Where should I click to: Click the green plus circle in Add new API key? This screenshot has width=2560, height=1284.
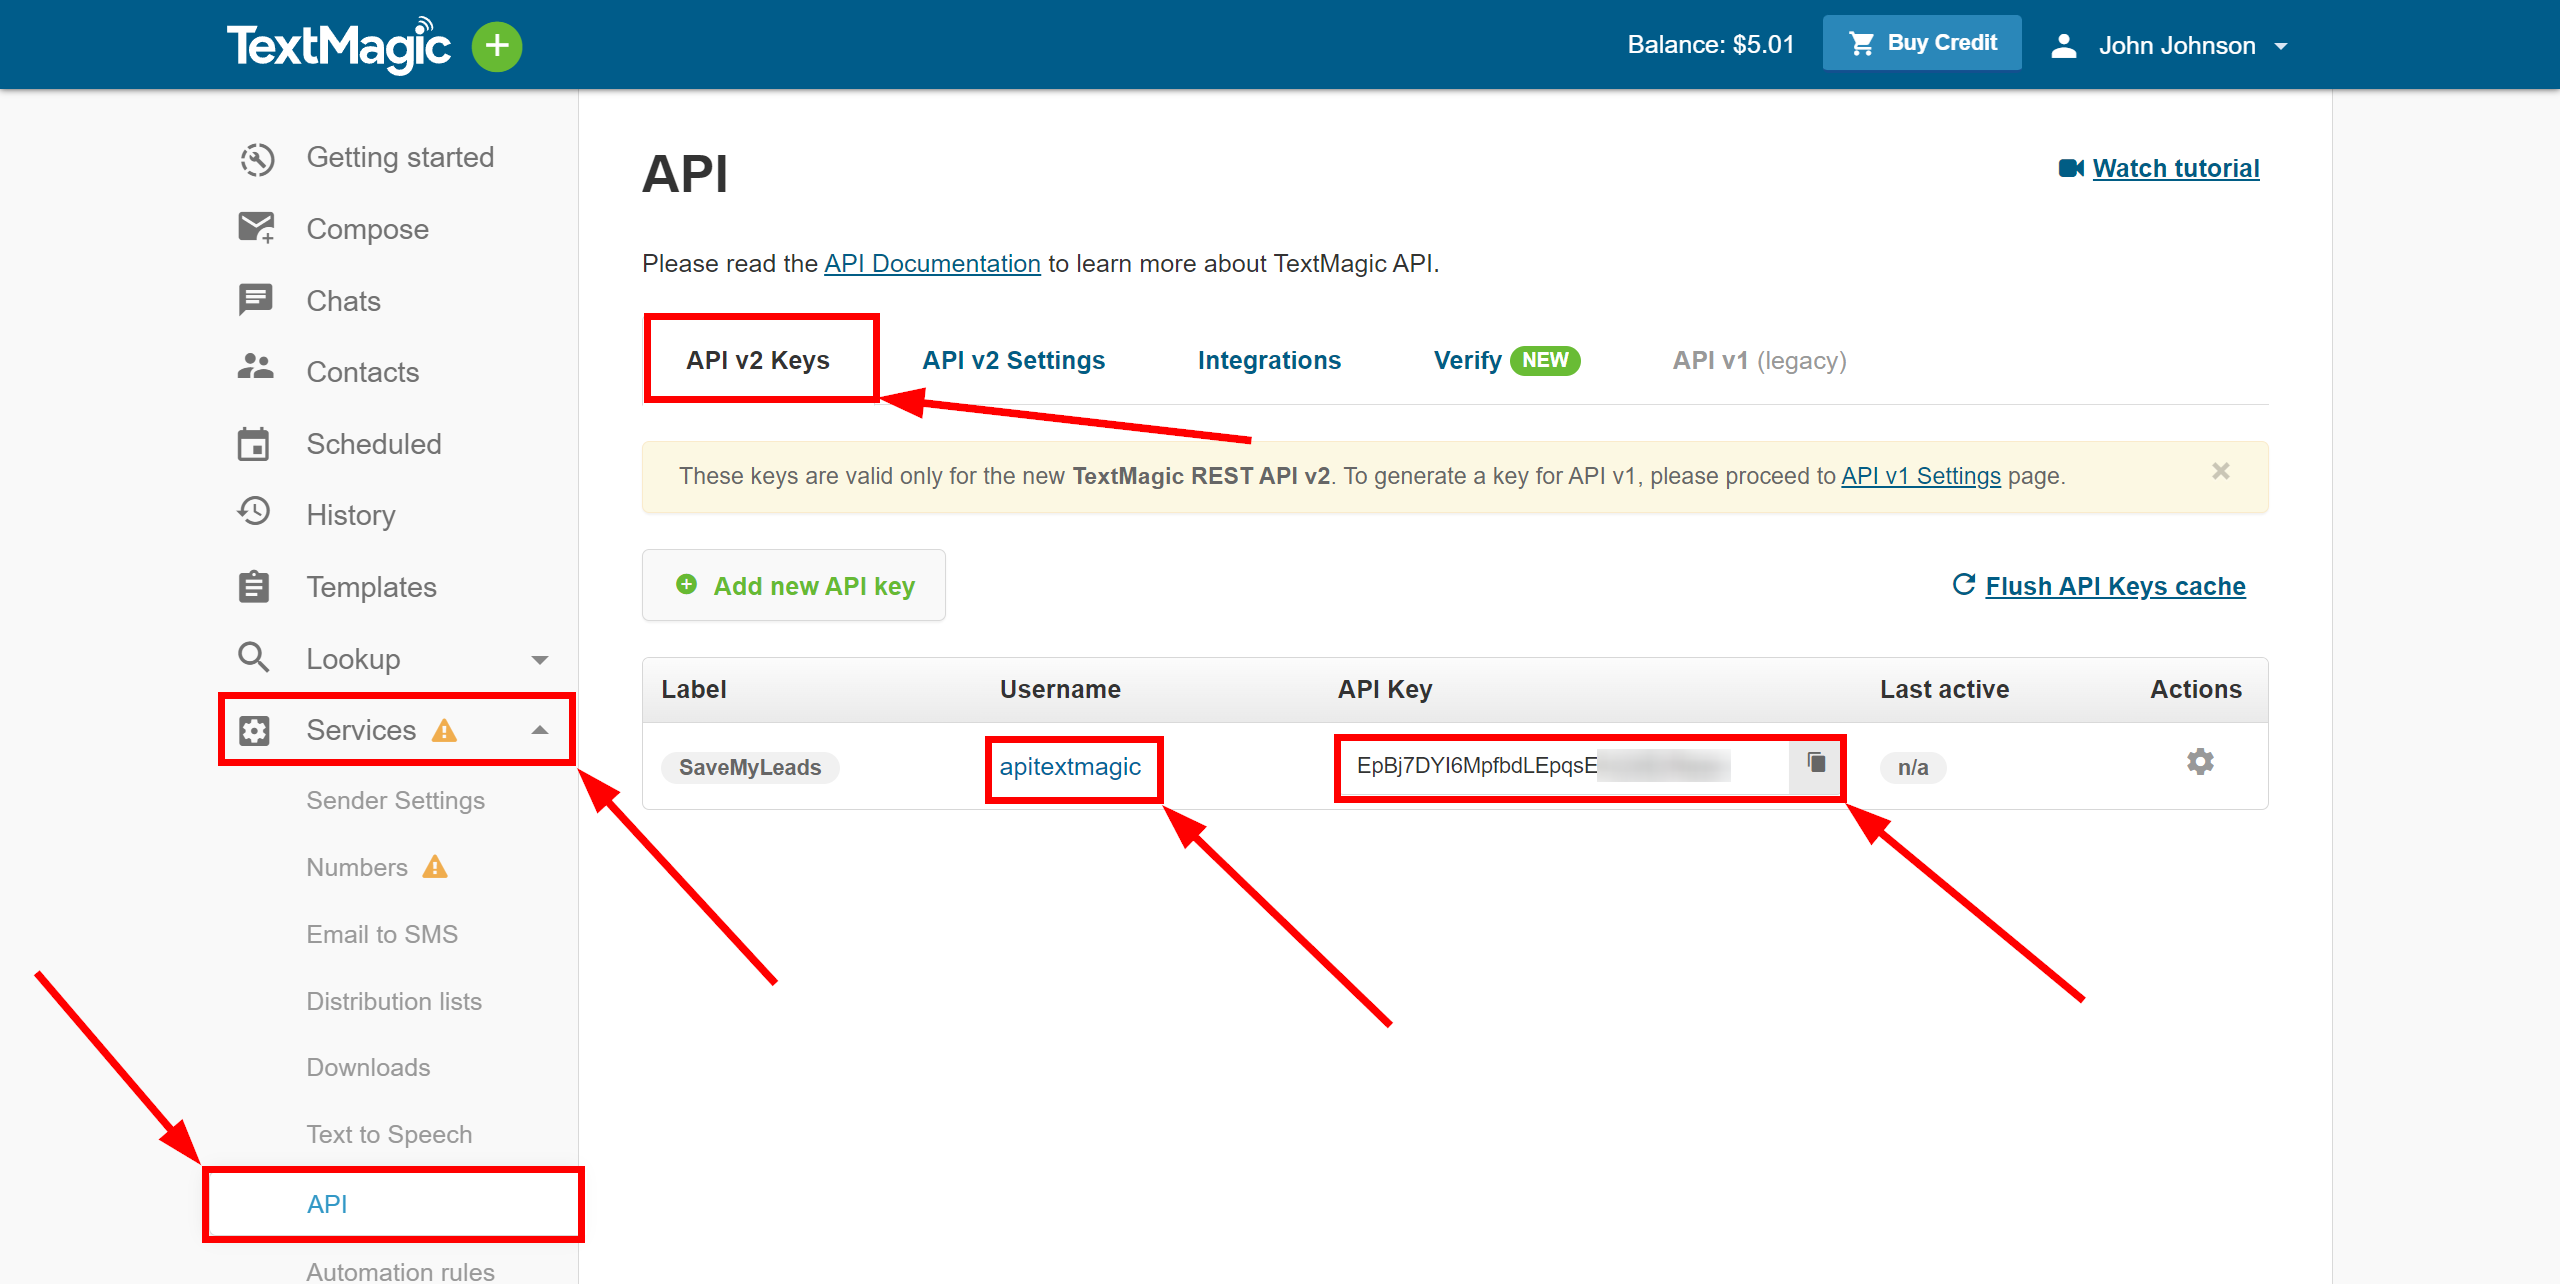686,584
